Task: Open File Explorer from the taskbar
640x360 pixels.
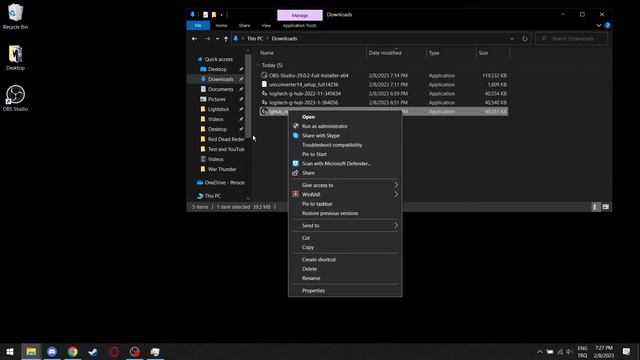Action: coord(31,351)
